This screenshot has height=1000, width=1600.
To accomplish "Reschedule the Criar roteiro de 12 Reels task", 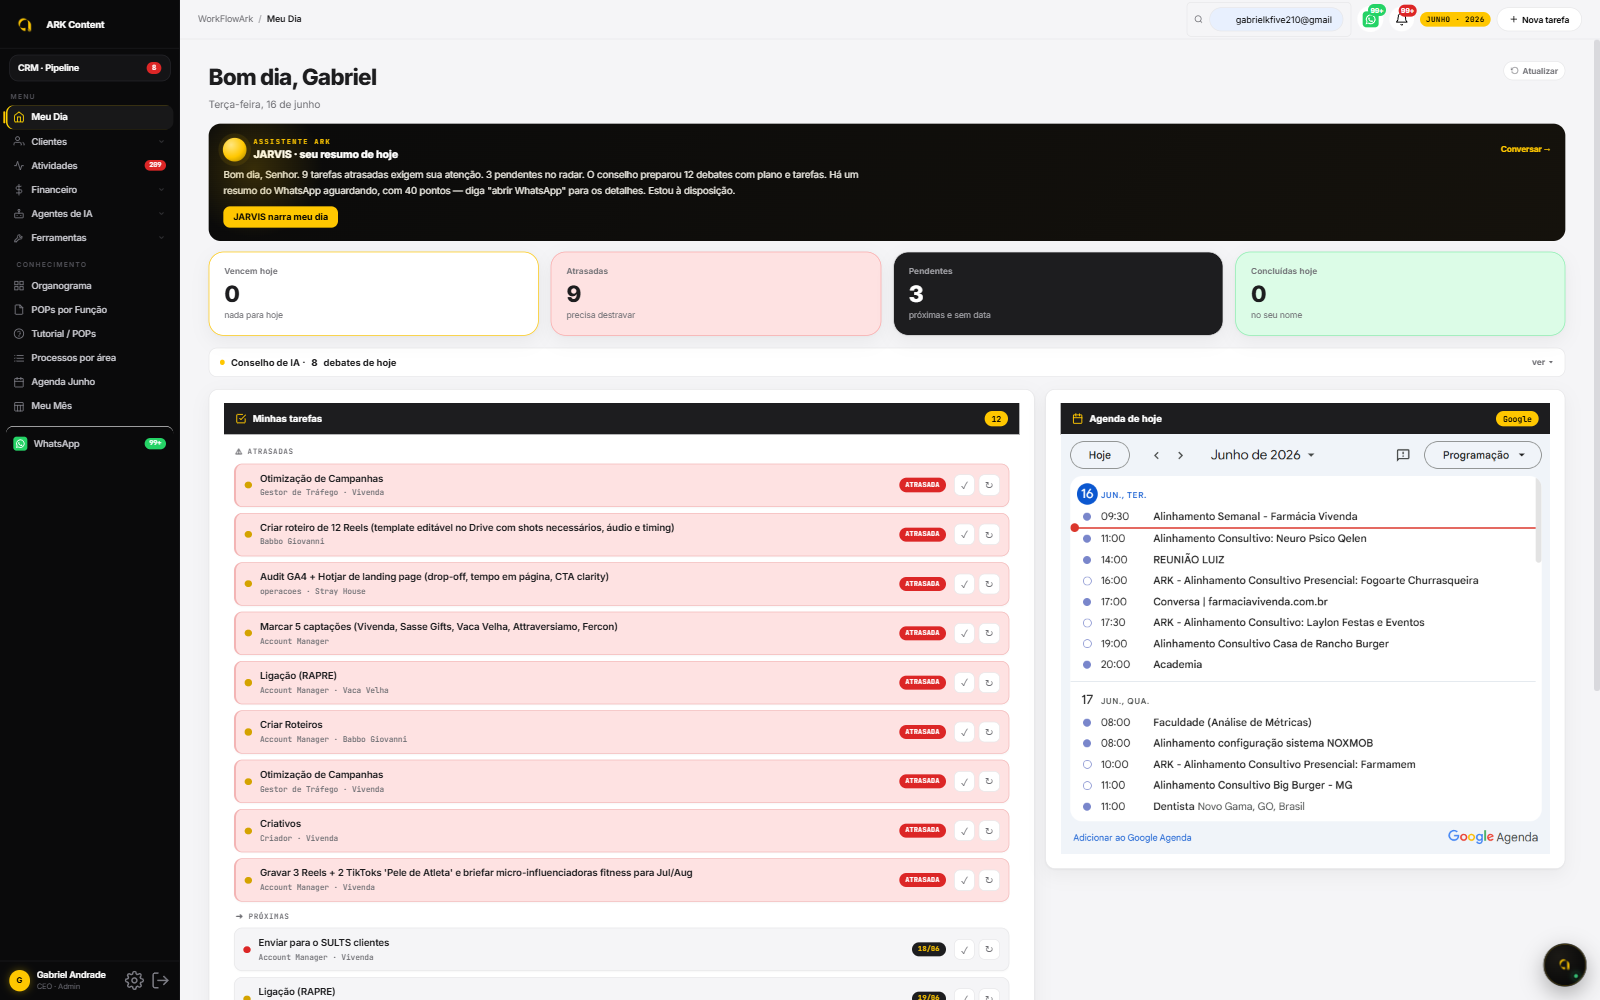I will [x=989, y=535].
